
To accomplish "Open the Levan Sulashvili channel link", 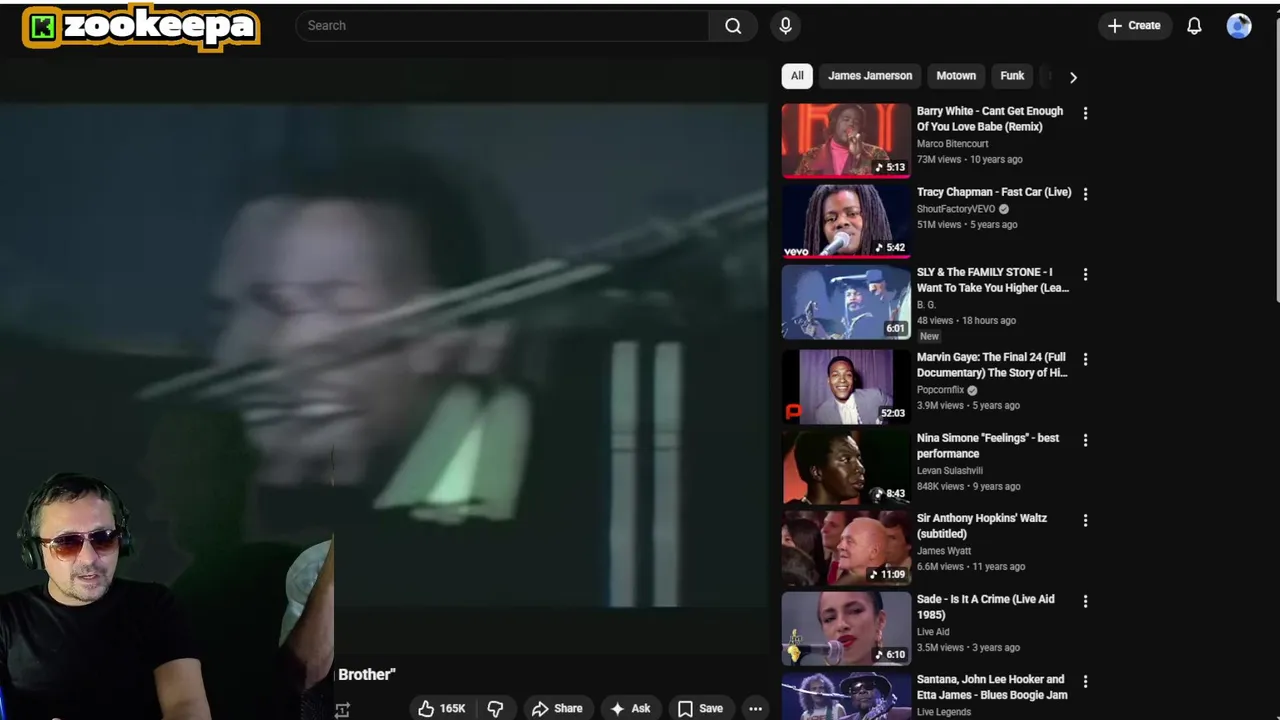I will 950,471.
